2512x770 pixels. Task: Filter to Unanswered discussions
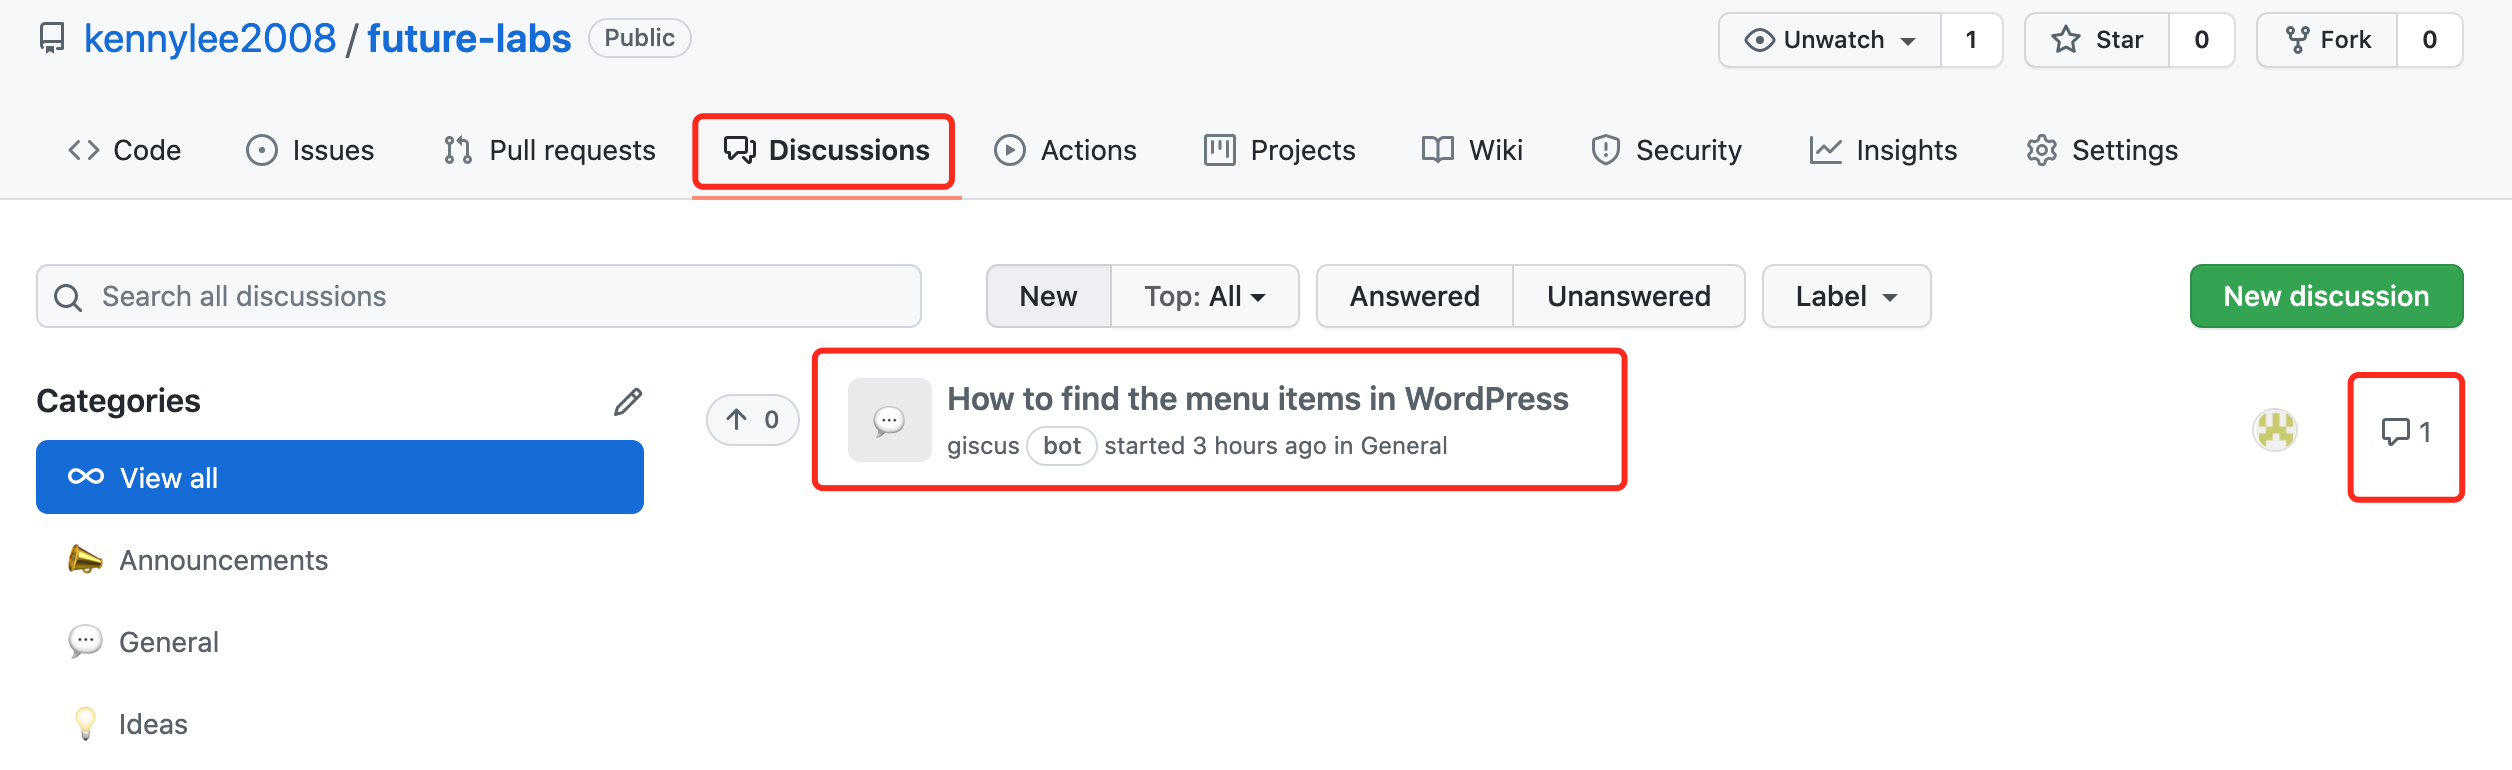1629,296
